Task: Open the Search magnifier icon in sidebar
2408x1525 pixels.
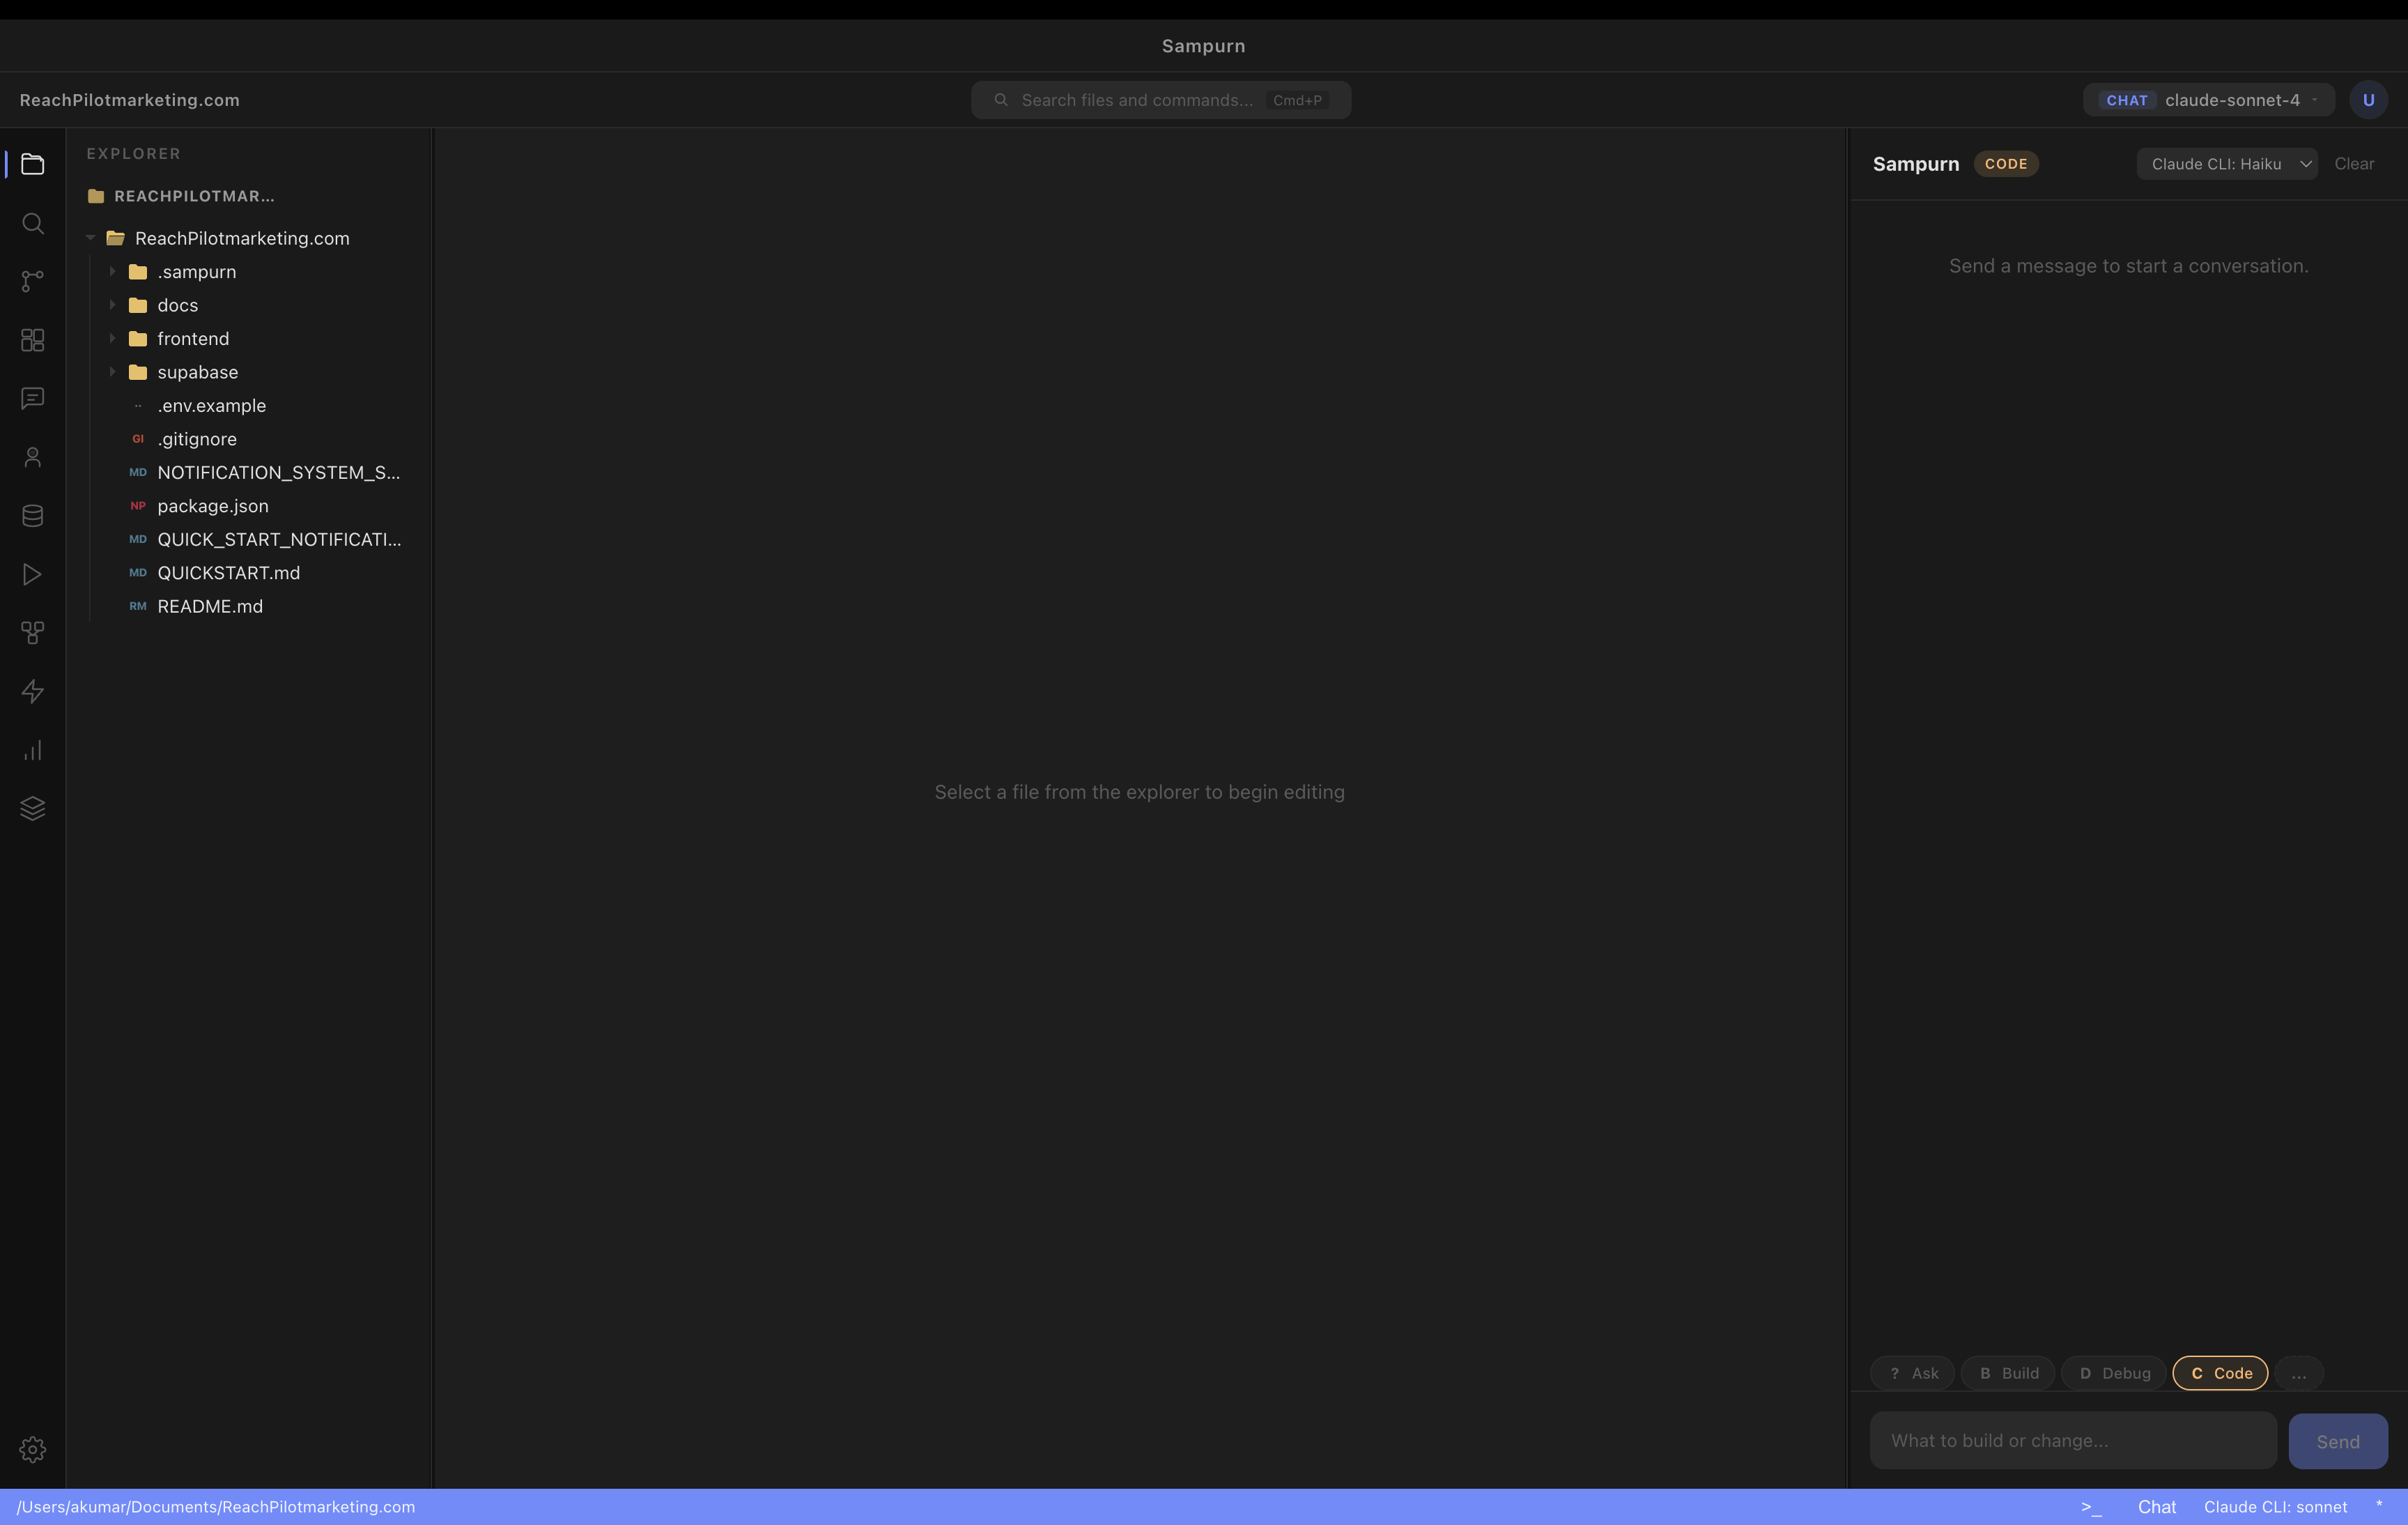Action: (x=33, y=223)
